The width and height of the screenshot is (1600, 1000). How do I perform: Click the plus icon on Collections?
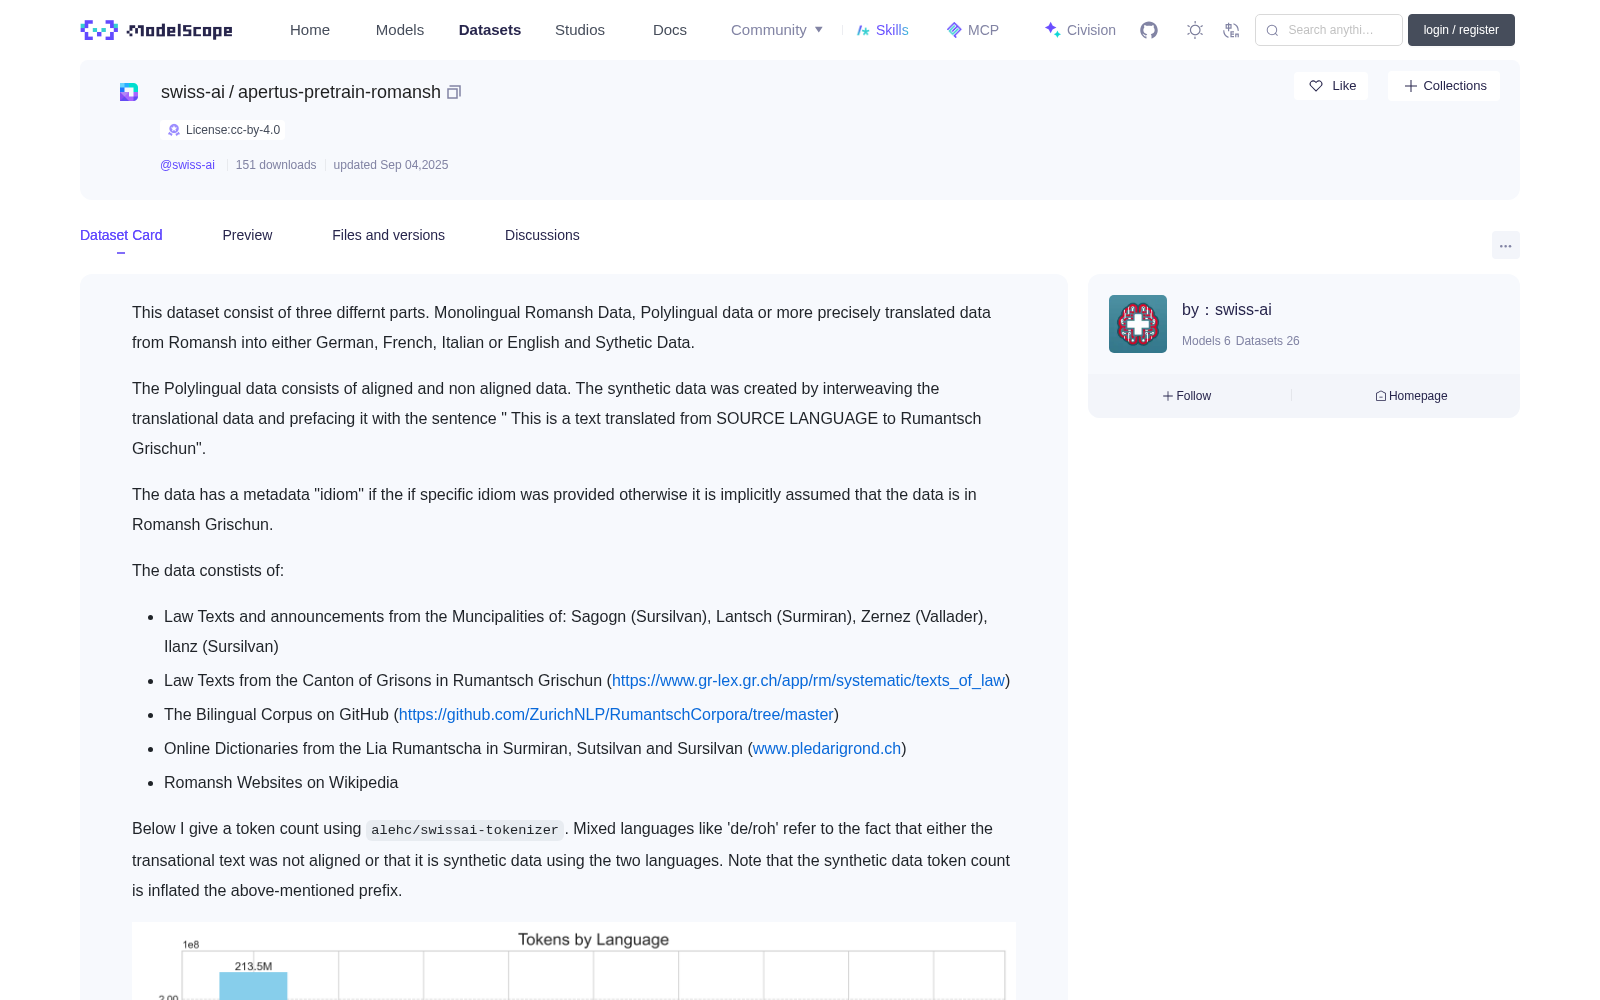[x=1411, y=86]
